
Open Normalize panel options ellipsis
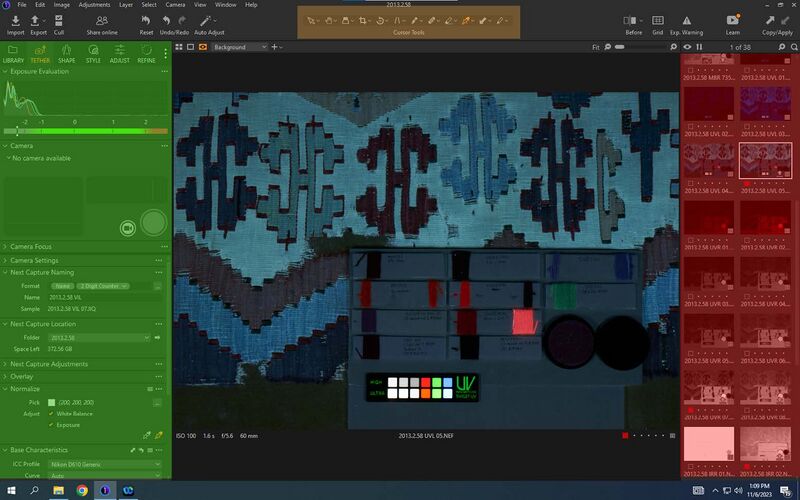point(159,389)
